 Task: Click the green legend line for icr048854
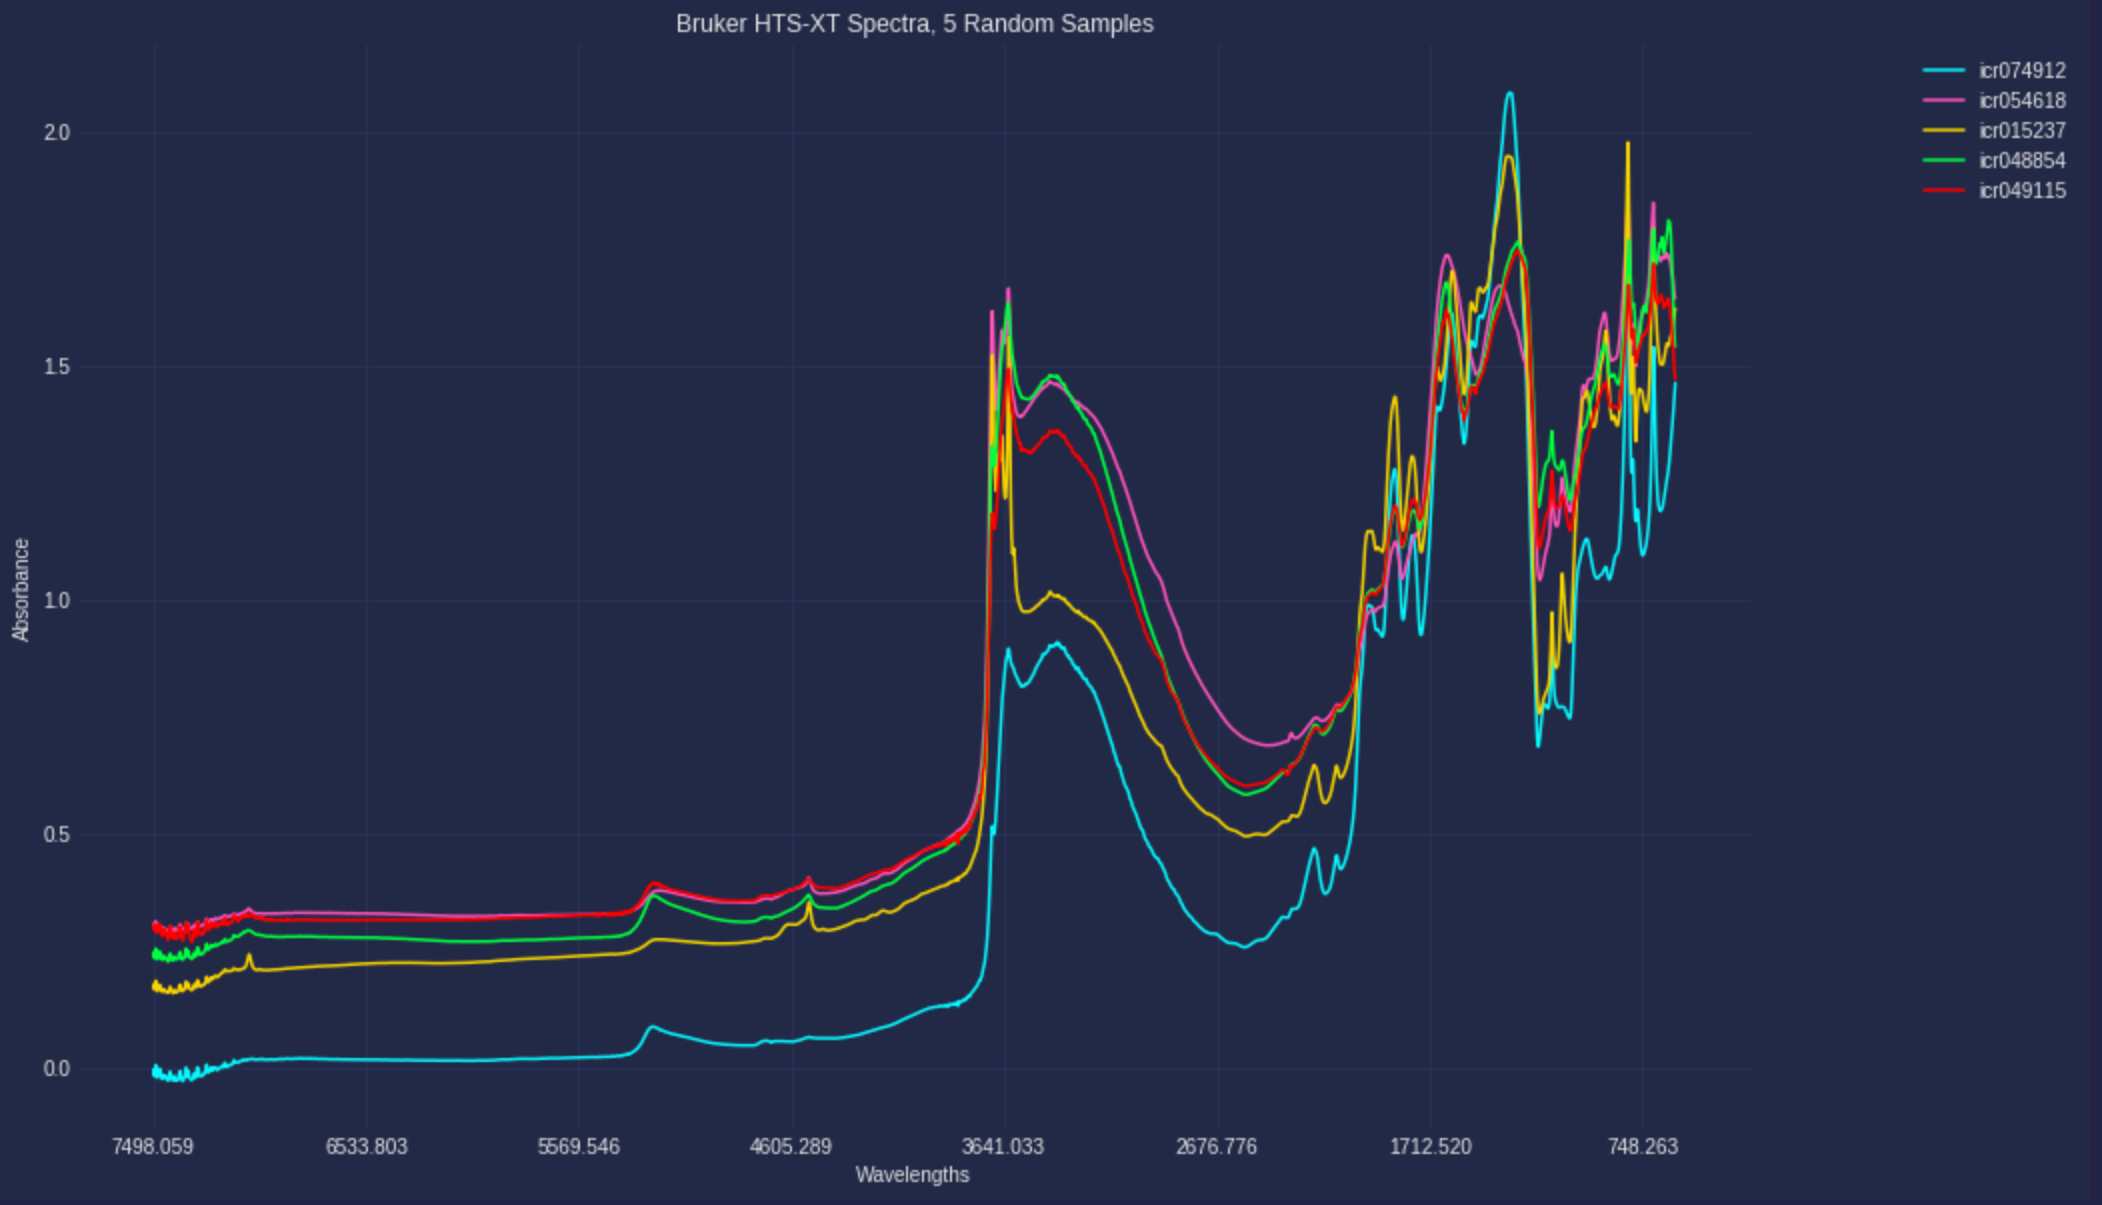click(x=1944, y=160)
